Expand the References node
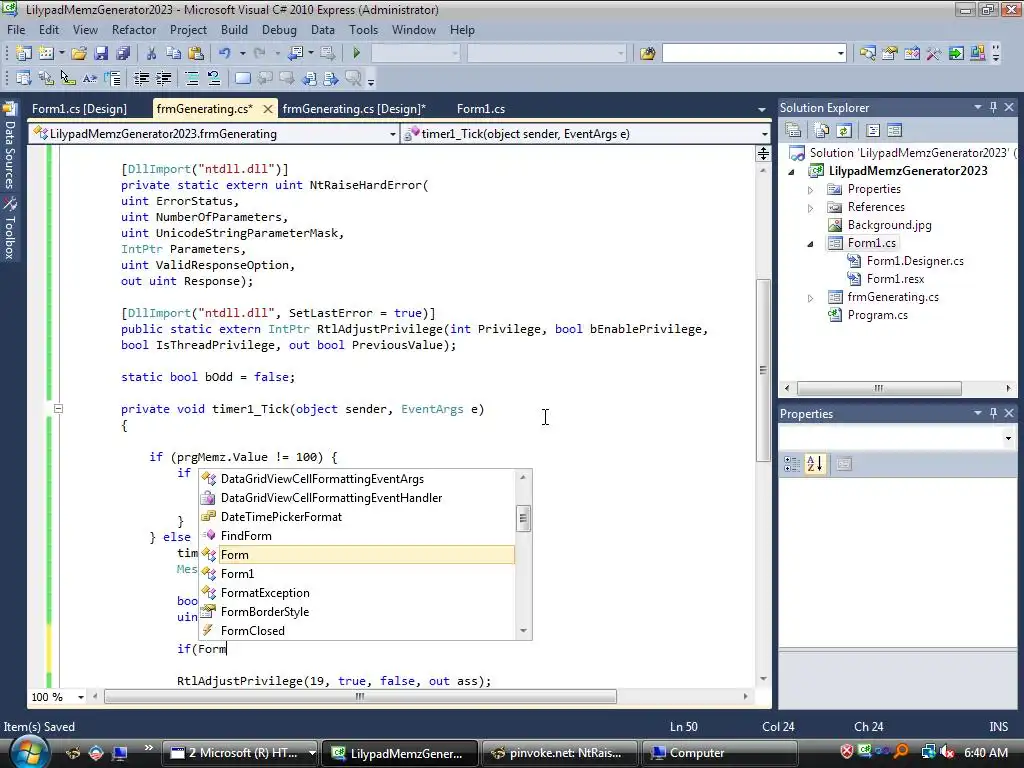1024x768 pixels. tap(810, 208)
